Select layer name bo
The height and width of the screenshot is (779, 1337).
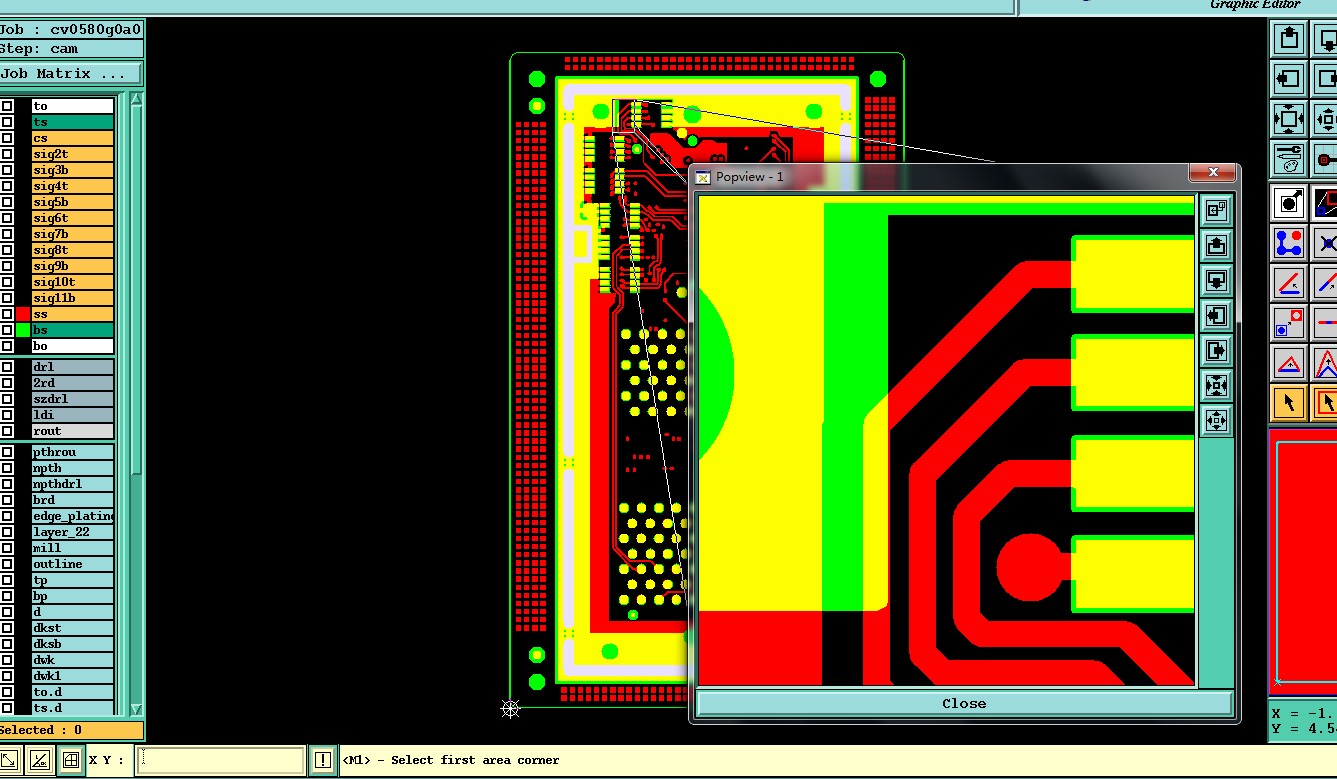[72, 346]
